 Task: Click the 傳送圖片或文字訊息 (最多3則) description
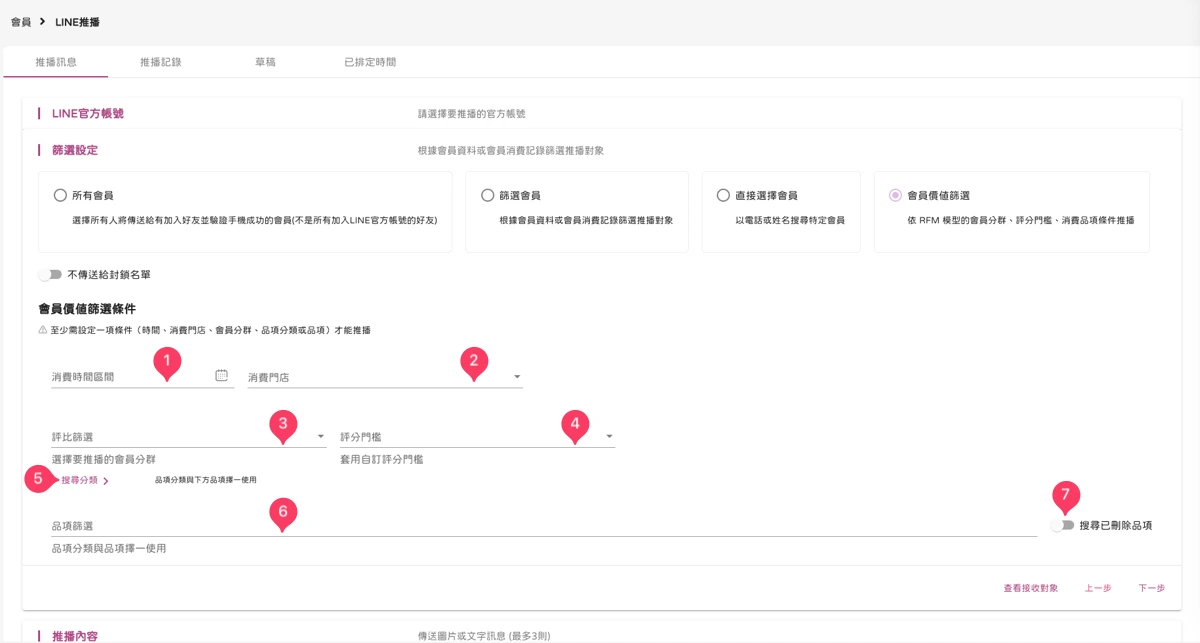pos(484,636)
